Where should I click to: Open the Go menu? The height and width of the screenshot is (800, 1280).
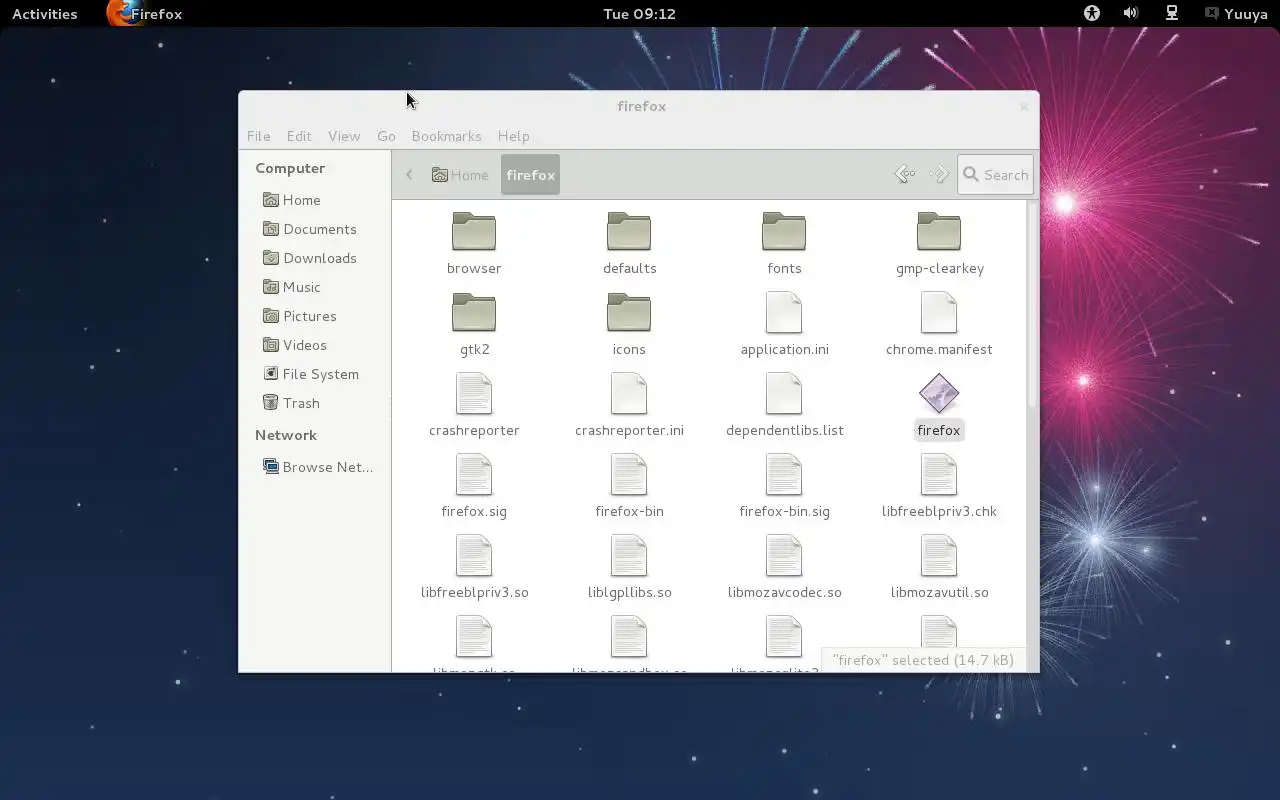point(386,136)
